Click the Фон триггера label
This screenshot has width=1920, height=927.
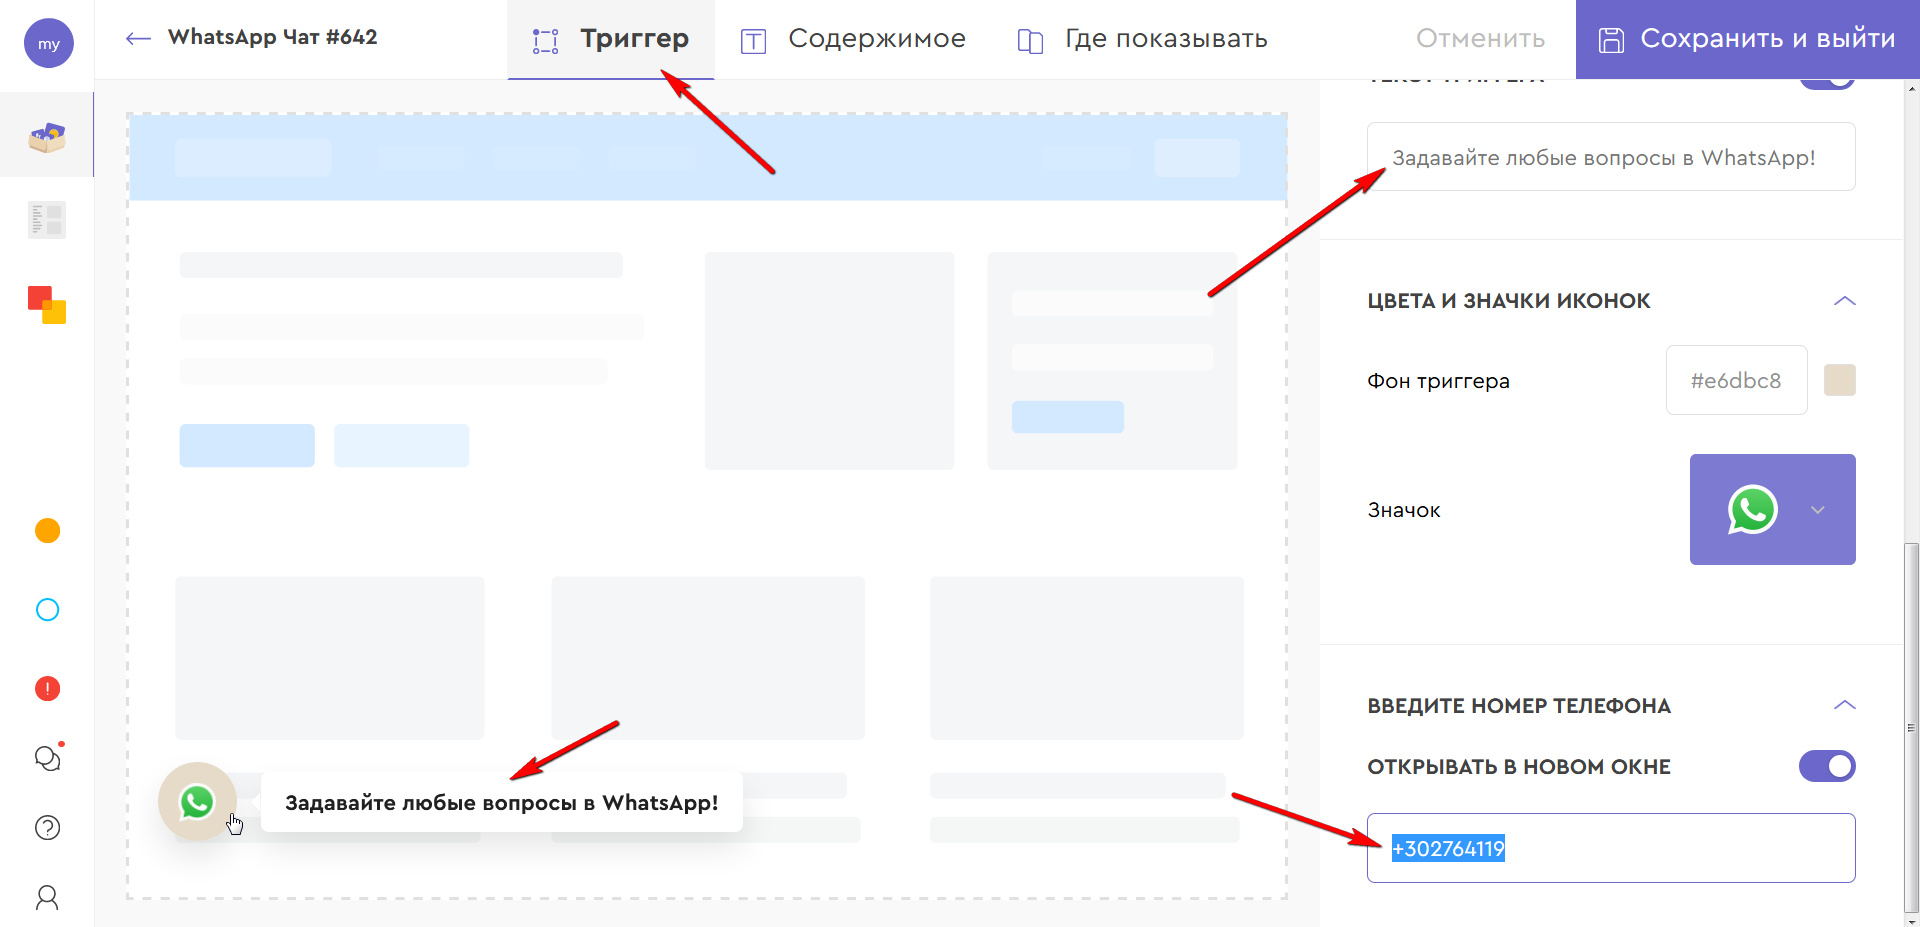coord(1438,381)
